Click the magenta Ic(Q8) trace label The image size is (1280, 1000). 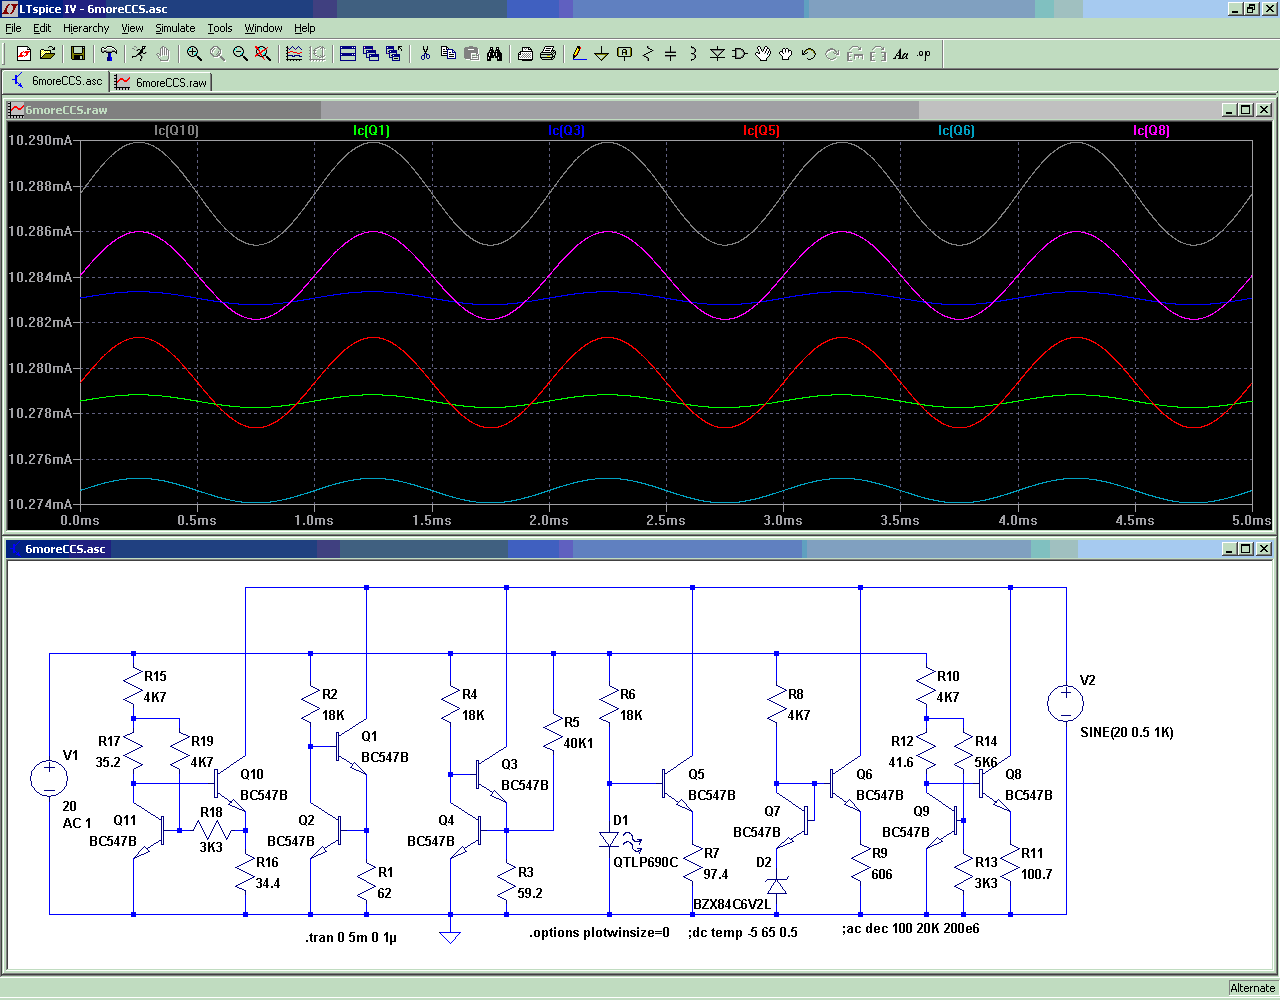[x=1151, y=130]
